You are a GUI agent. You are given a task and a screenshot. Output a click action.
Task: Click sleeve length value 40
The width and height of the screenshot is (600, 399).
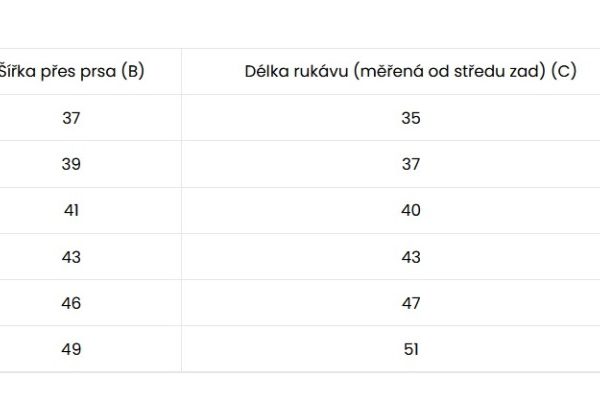[411, 210]
